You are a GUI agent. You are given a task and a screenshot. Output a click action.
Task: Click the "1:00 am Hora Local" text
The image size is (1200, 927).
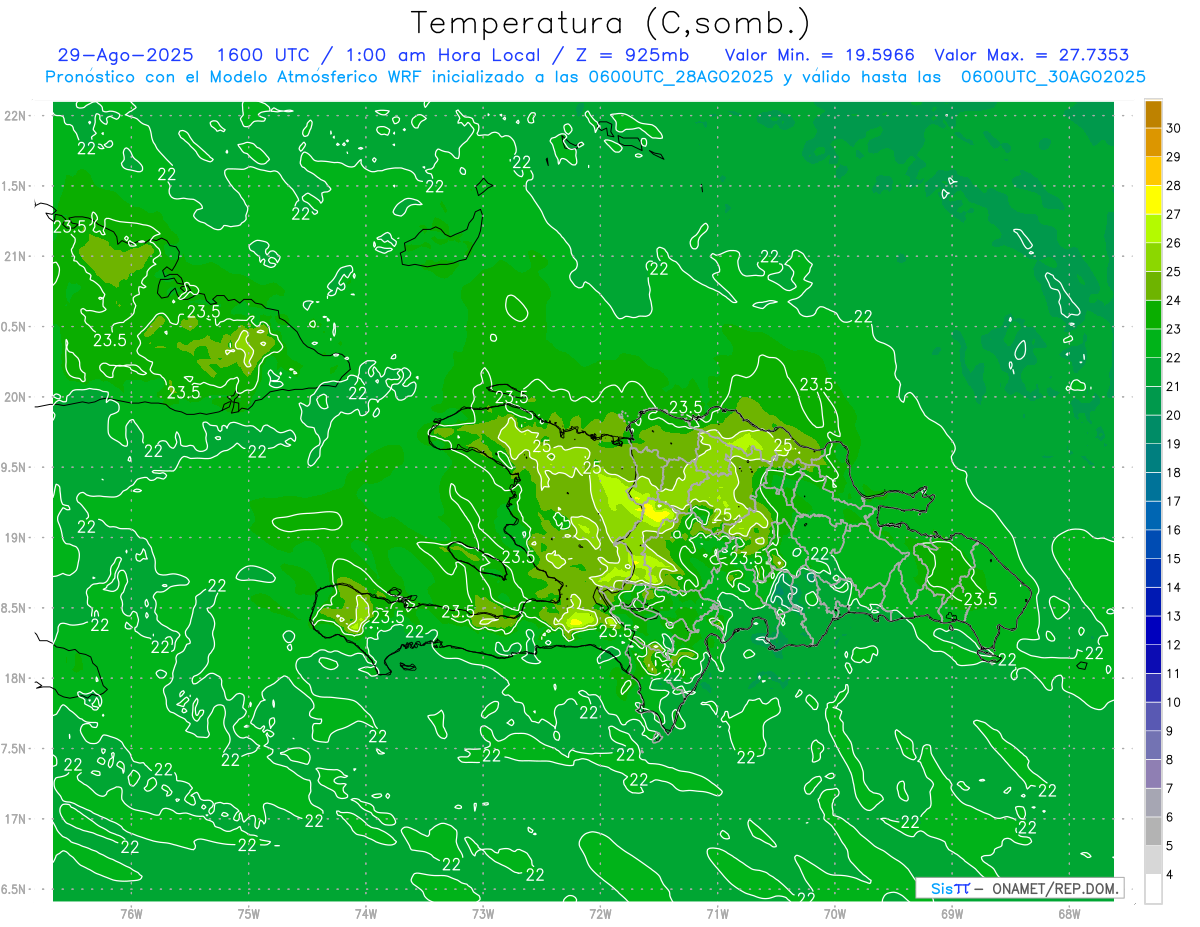(x=443, y=55)
